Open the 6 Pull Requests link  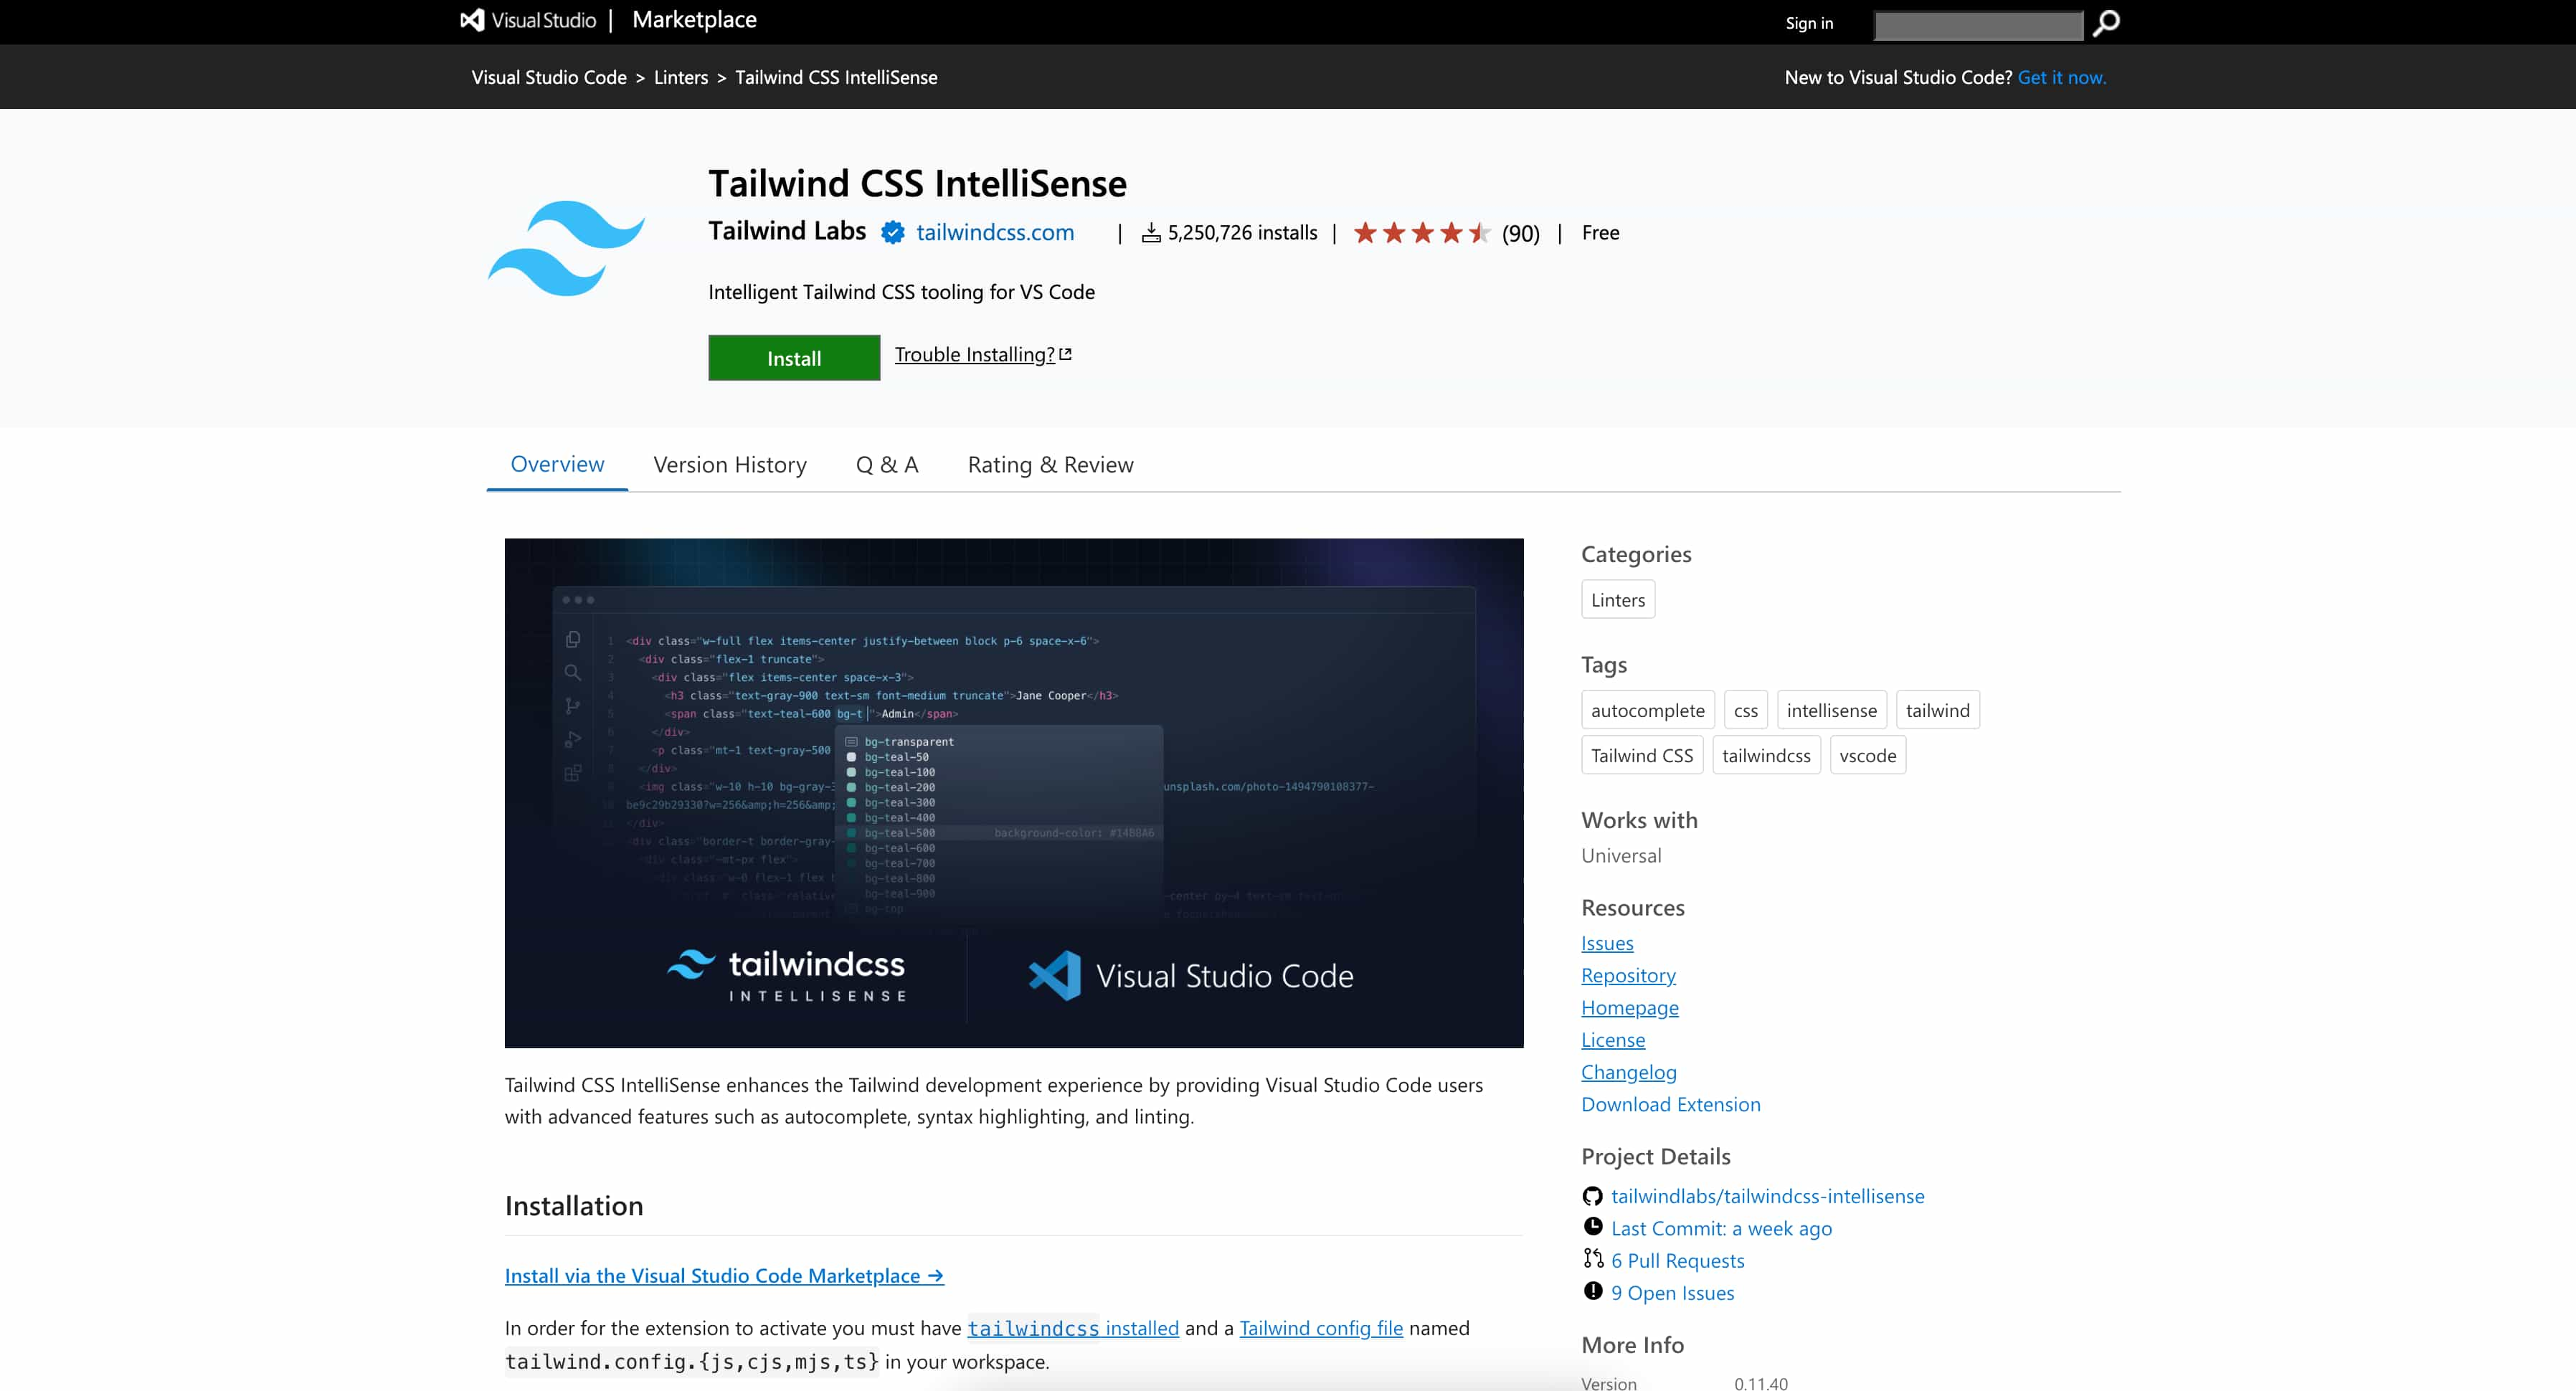tap(1677, 1260)
